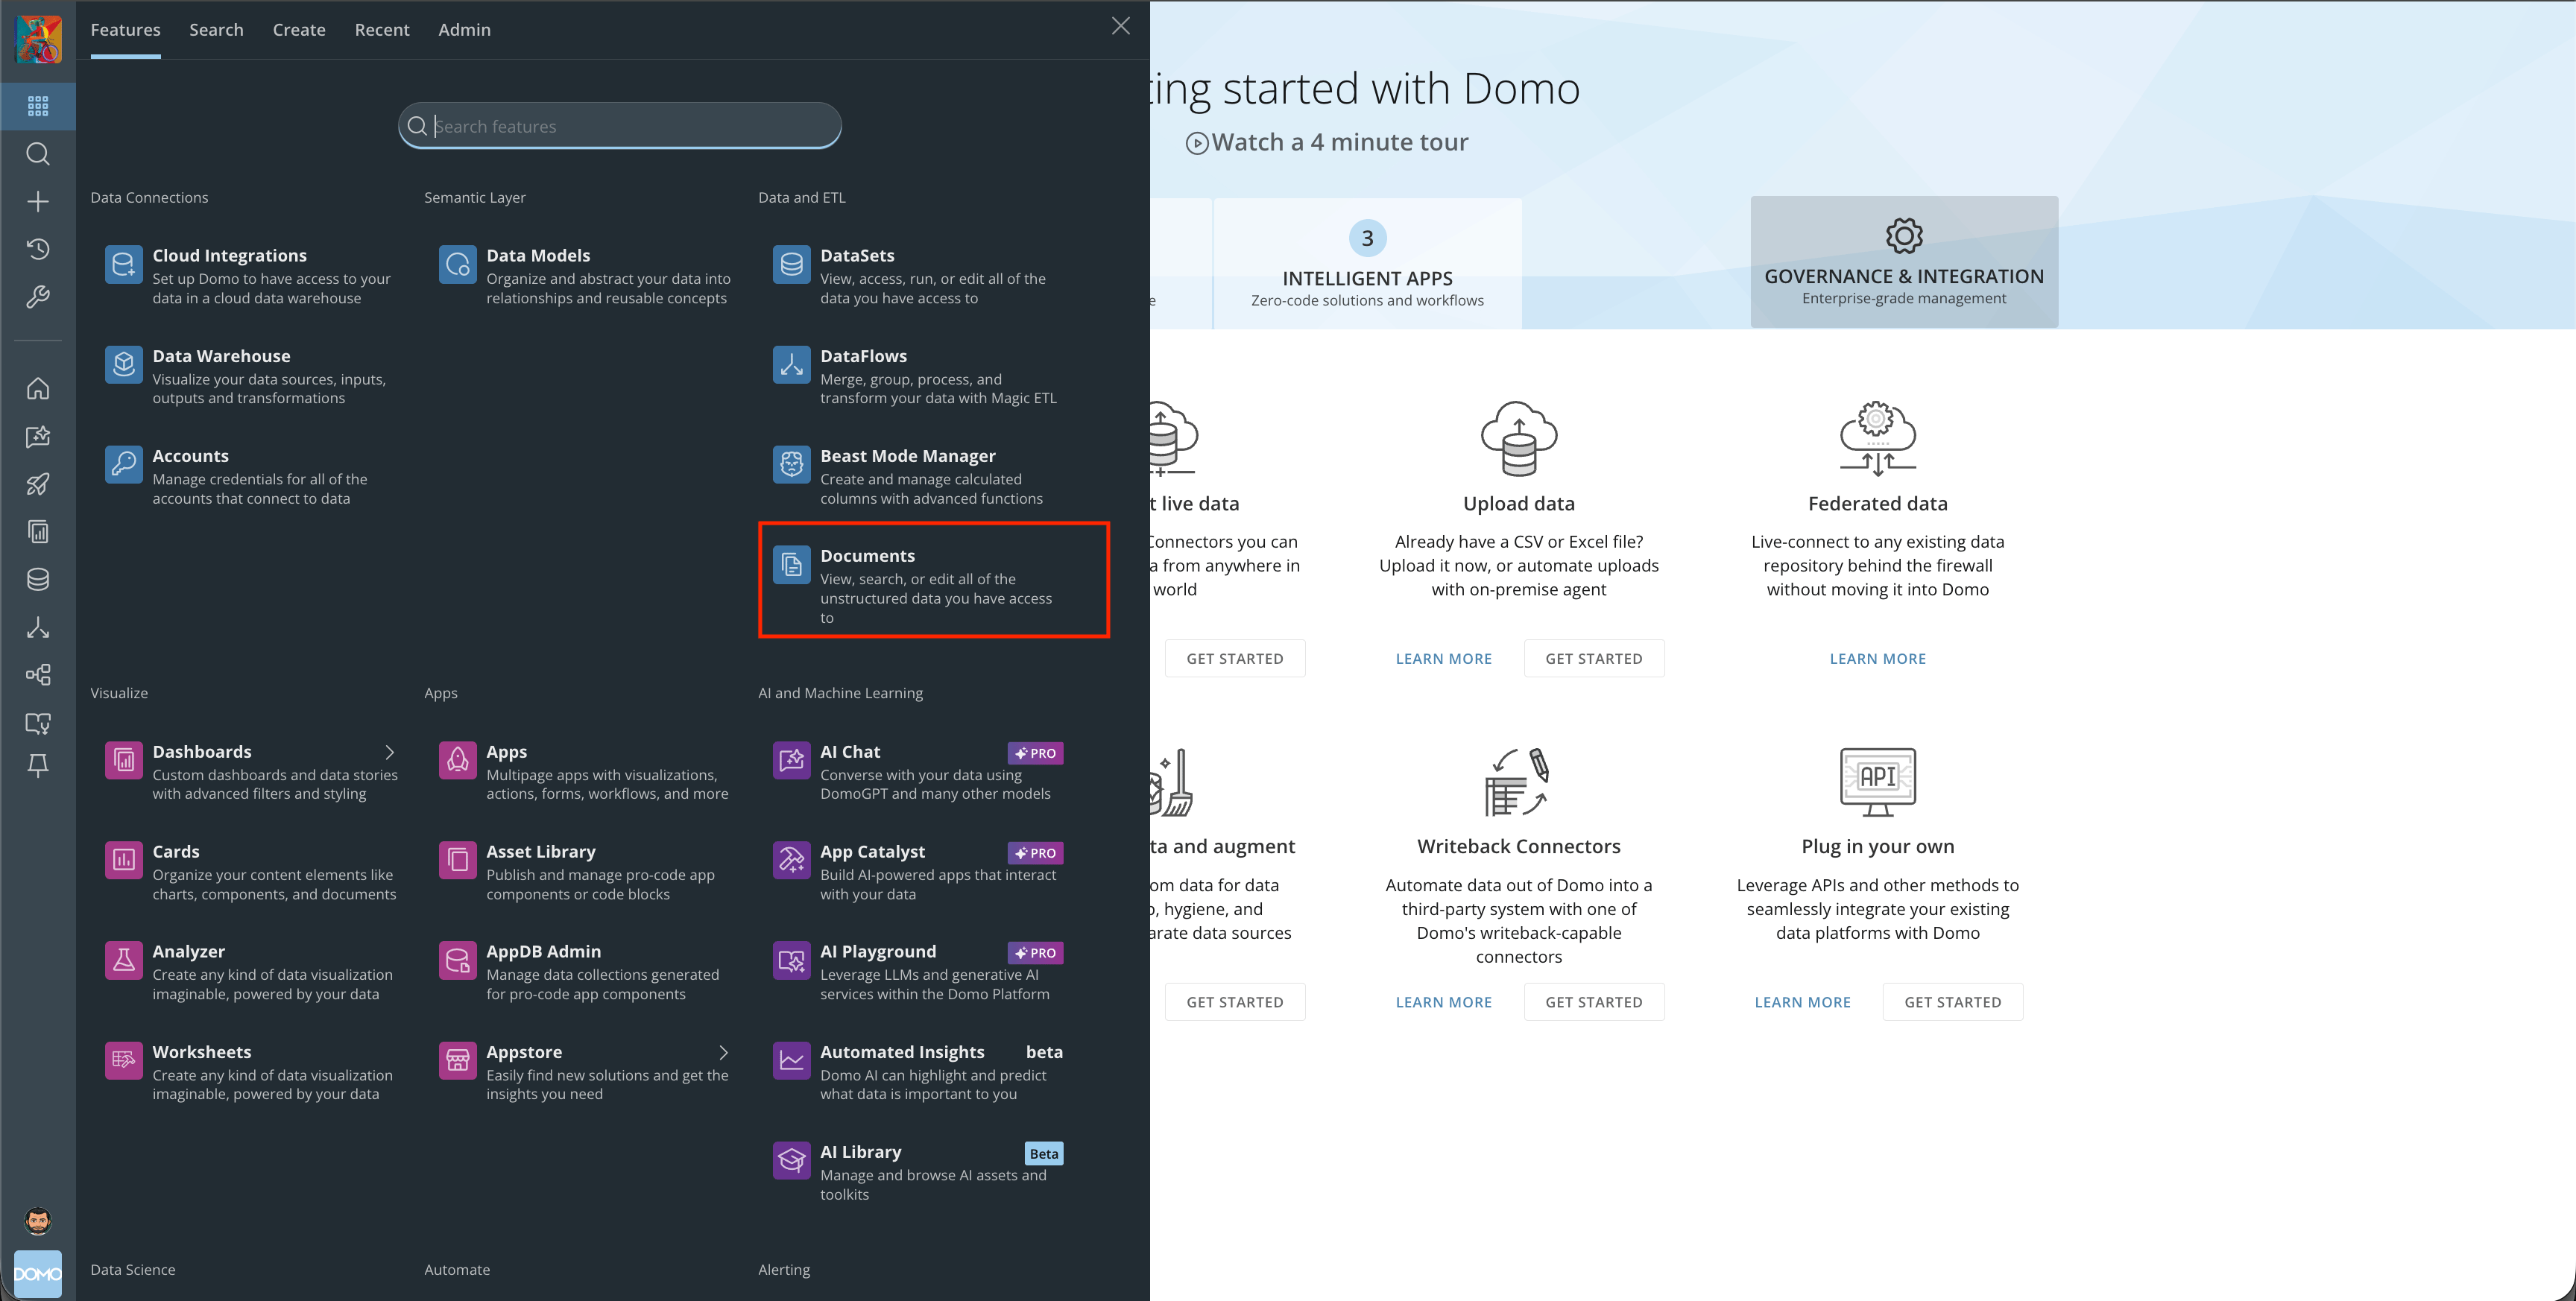Image resolution: width=2576 pixels, height=1301 pixels.
Task: Open the Analyzer flask icon
Action: (x=124, y=961)
